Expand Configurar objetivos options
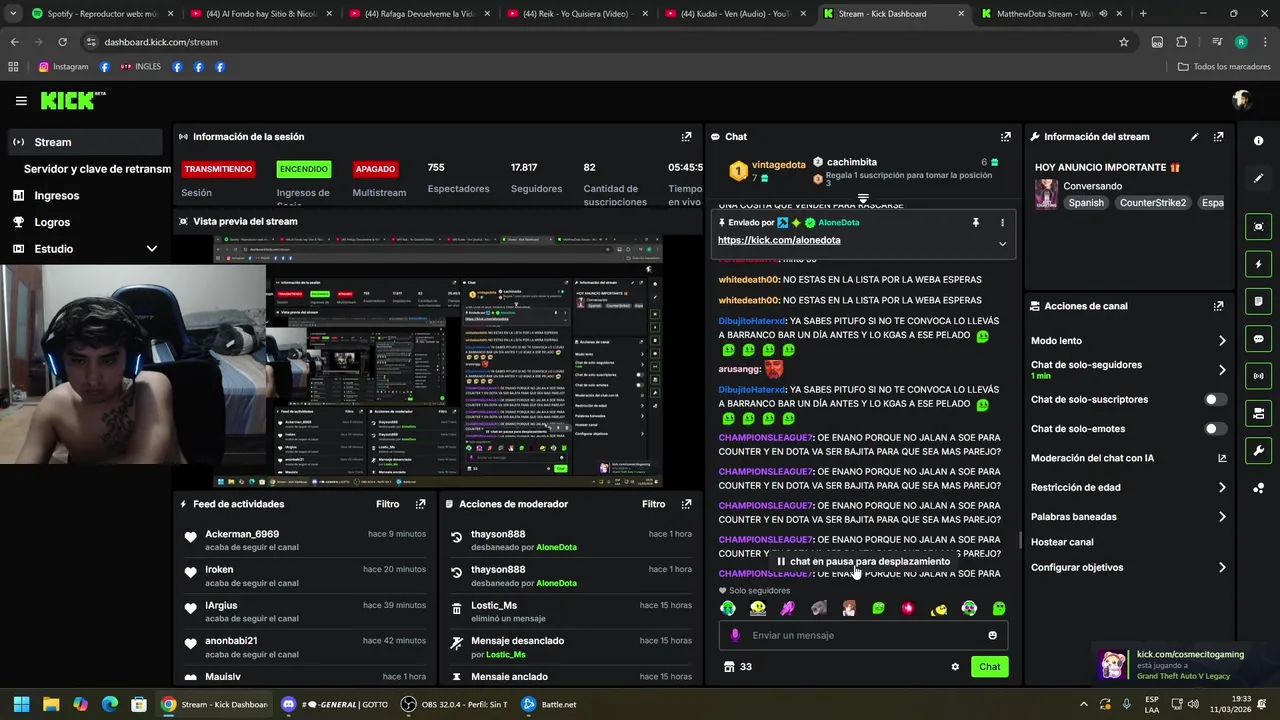The image size is (1280, 720). pyautogui.click(x=1222, y=568)
